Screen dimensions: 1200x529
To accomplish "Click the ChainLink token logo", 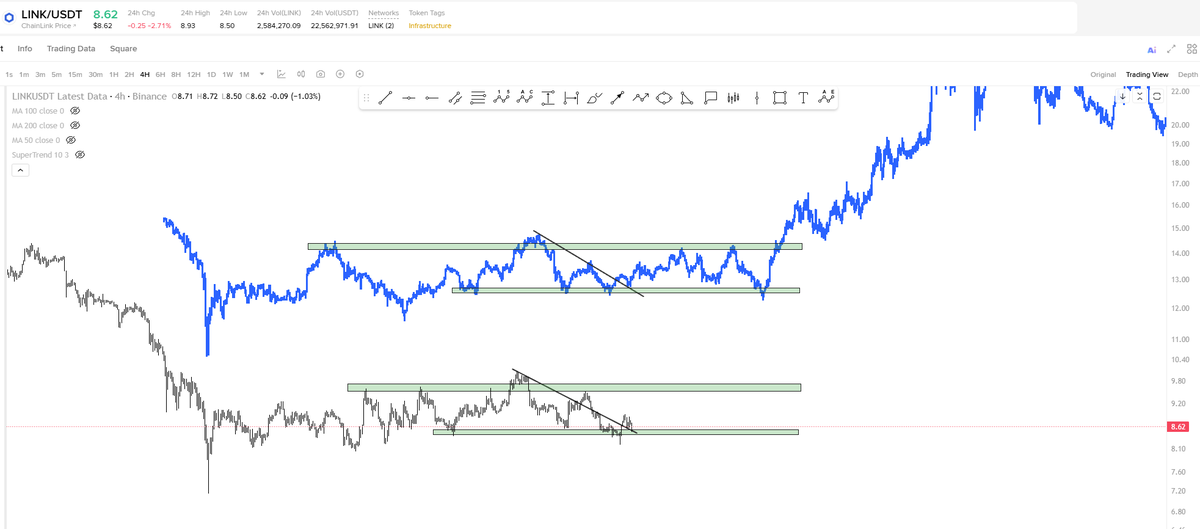I will [10, 17].
